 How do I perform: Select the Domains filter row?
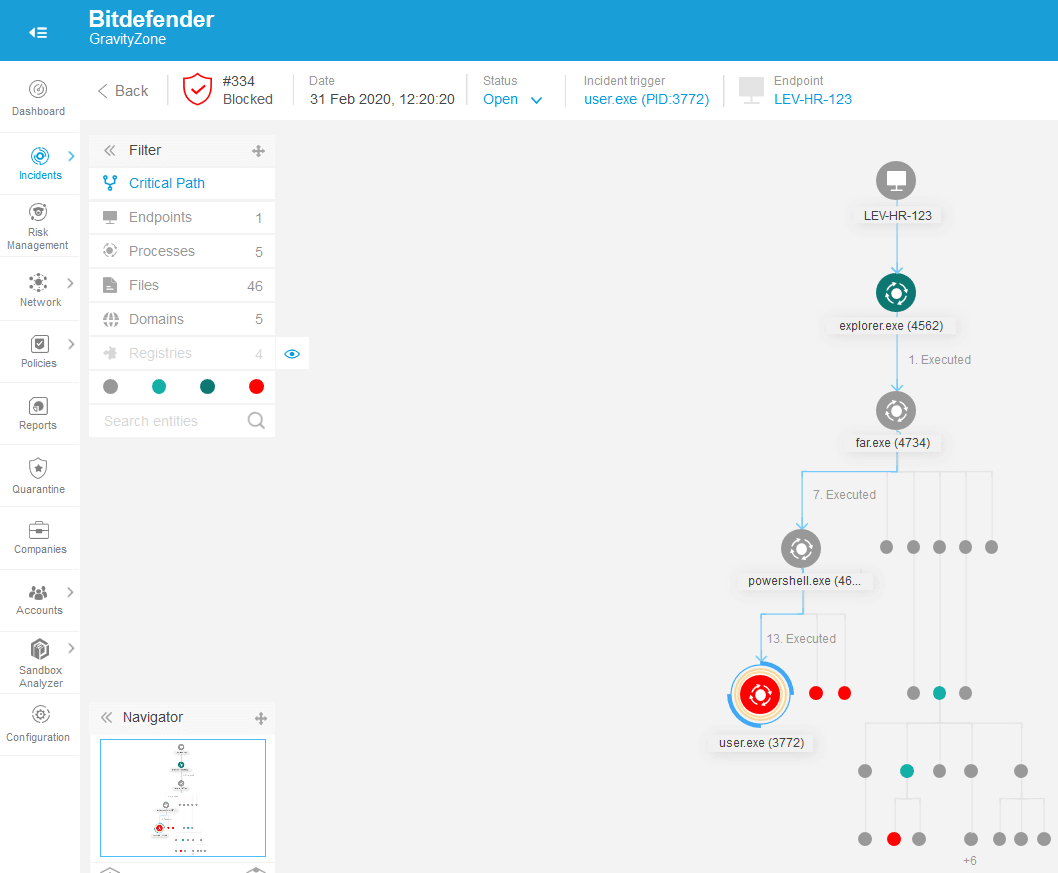click(182, 319)
